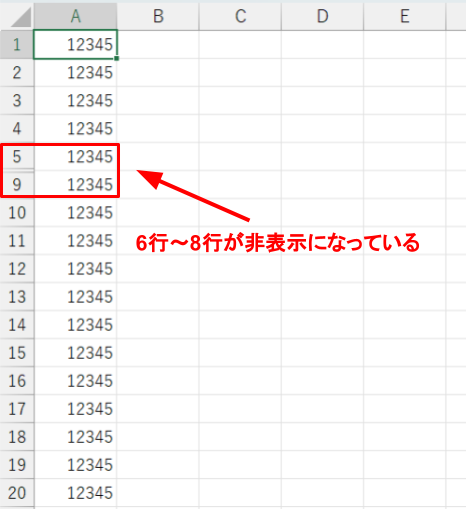Screen dimensions: 466x509
Task: Click cell A2 containing 12345
Action: [75, 73]
